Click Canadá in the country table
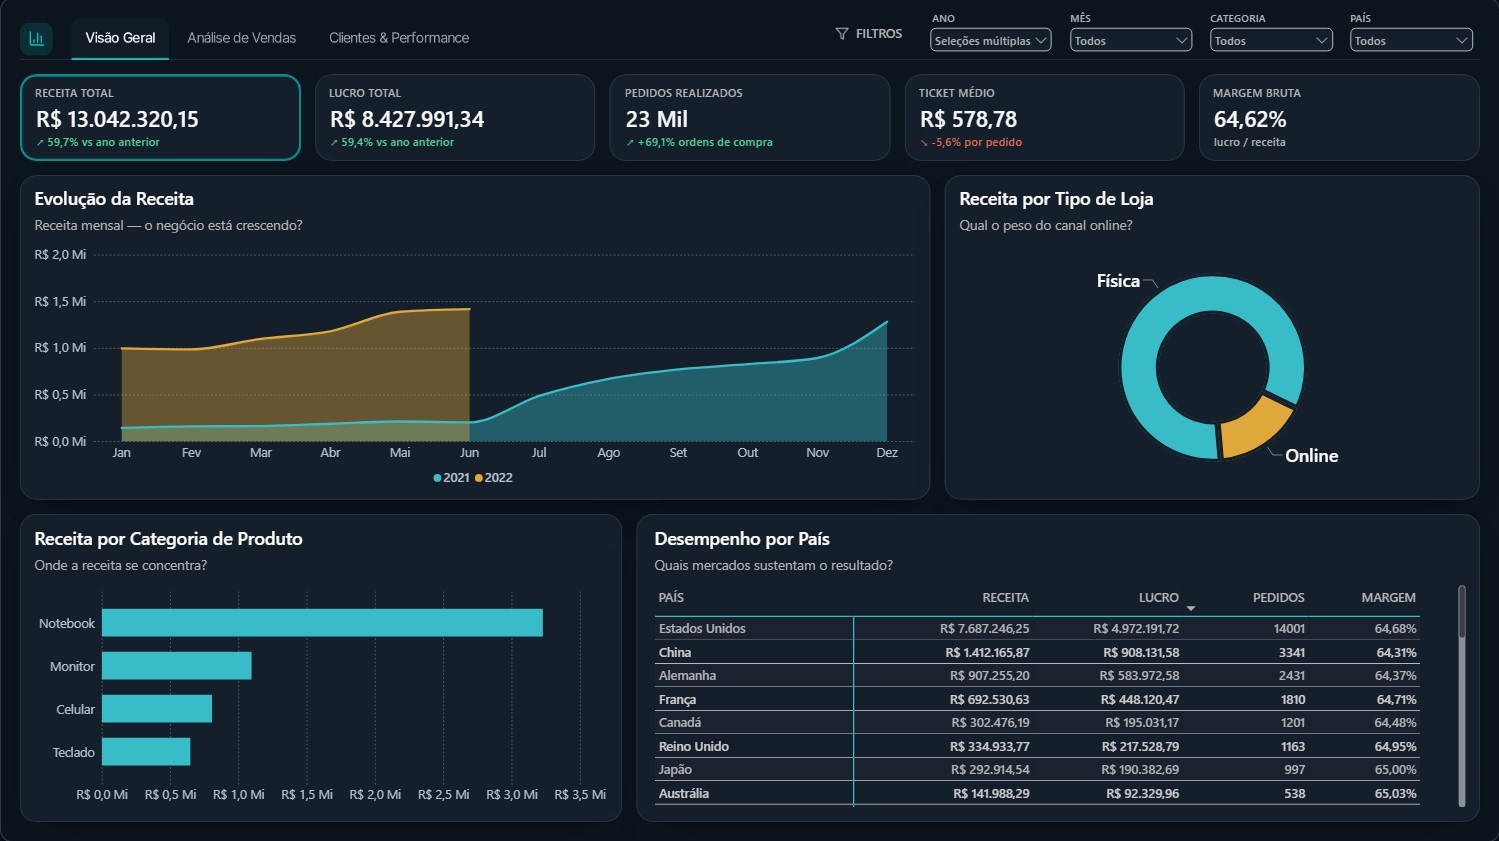This screenshot has width=1499, height=841. pos(680,723)
